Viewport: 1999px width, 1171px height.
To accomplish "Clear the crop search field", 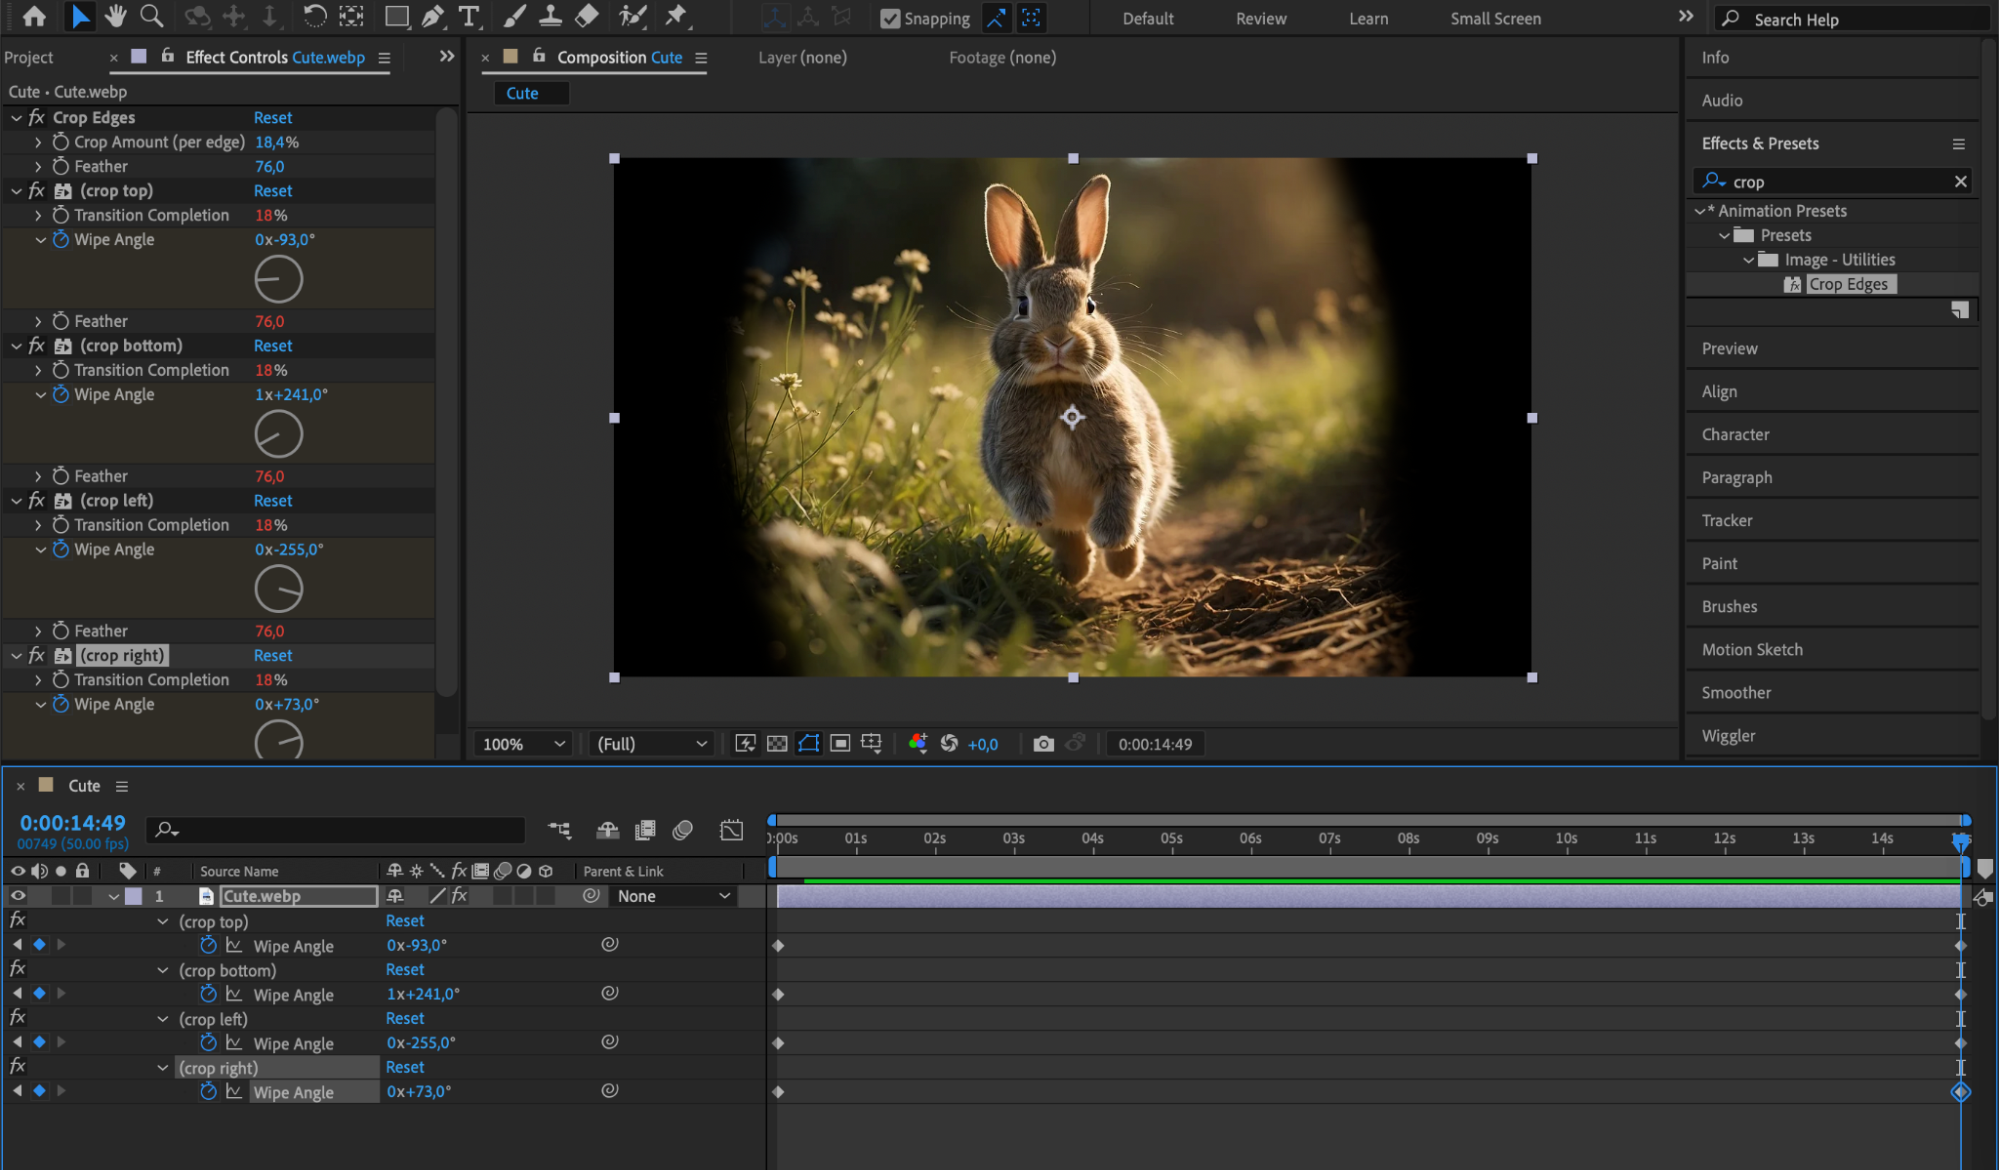I will [1960, 181].
